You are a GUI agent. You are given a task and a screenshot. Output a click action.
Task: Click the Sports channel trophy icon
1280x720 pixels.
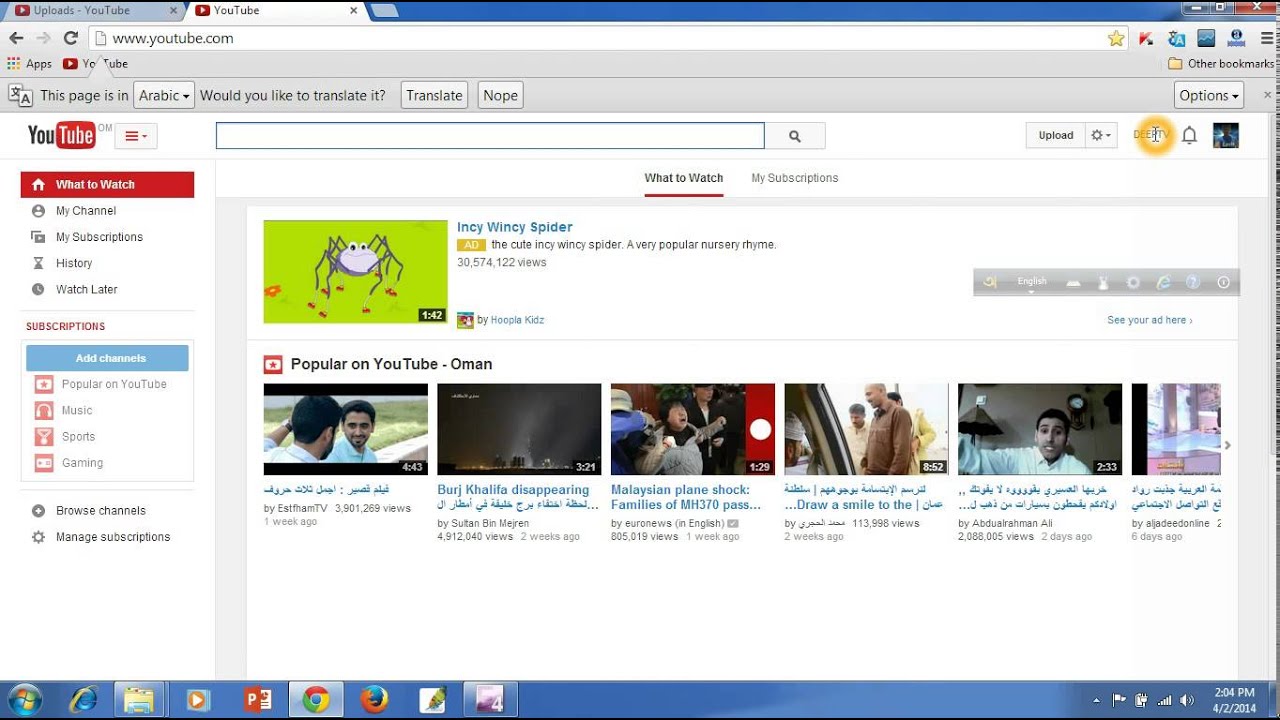[44, 436]
